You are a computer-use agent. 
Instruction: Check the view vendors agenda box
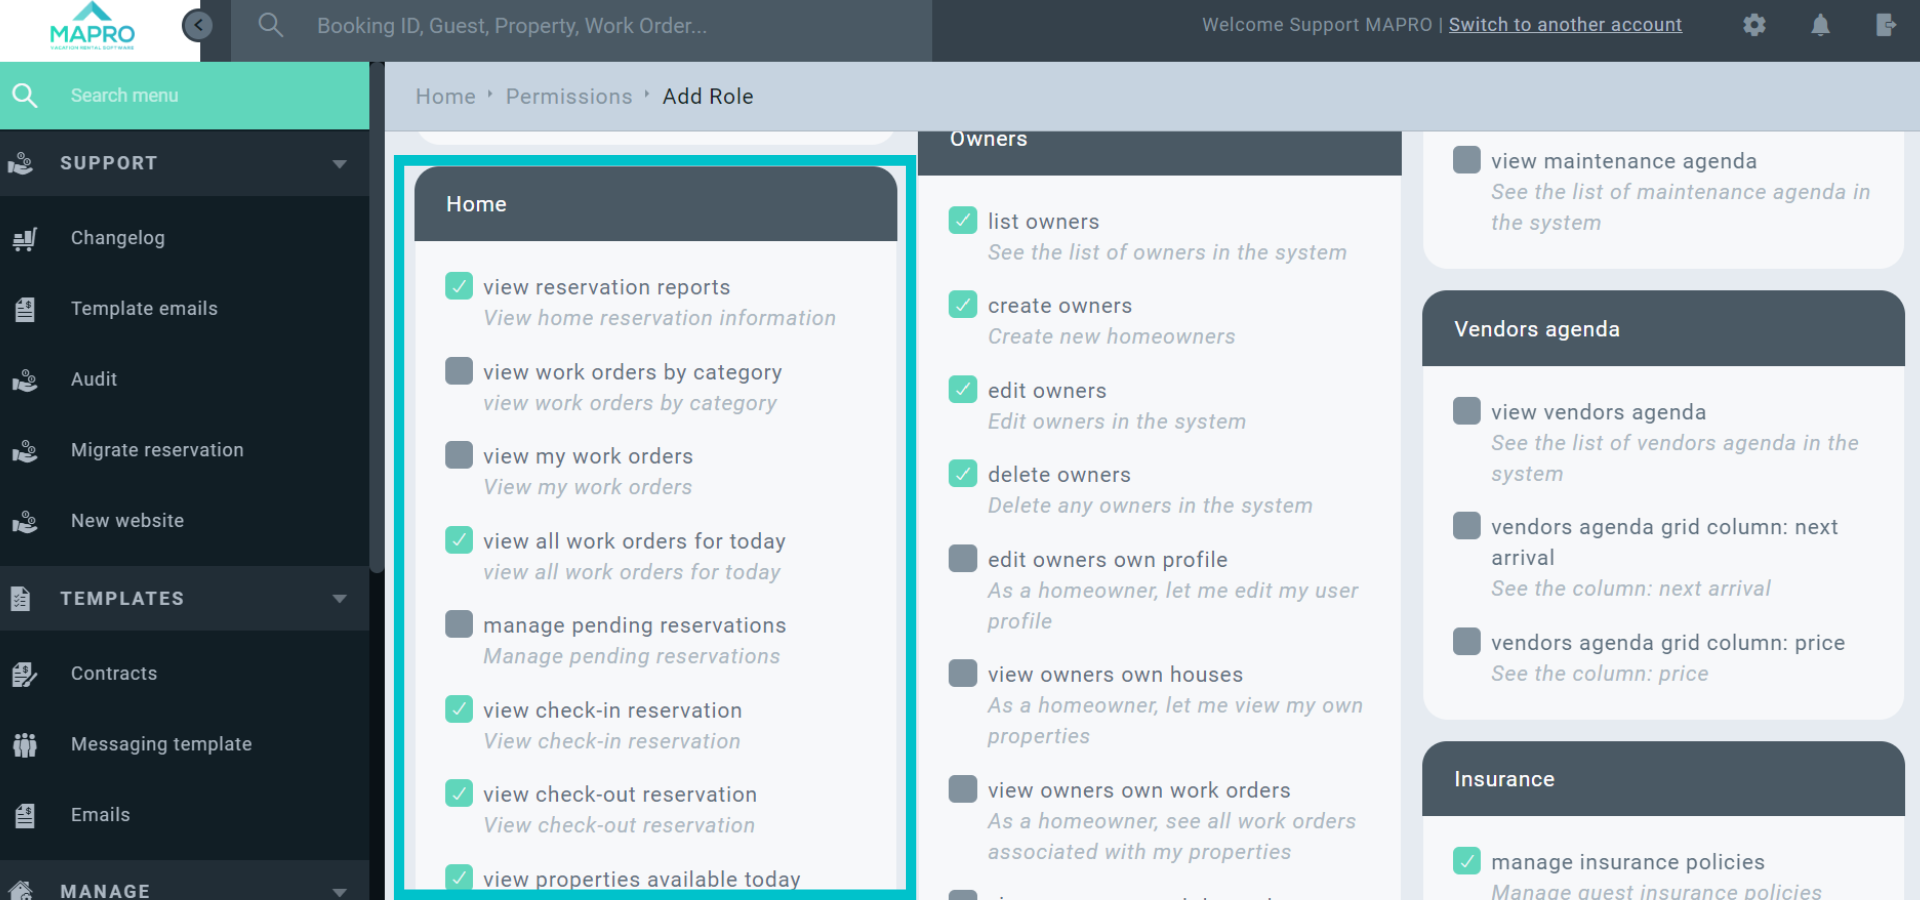tap(1466, 411)
